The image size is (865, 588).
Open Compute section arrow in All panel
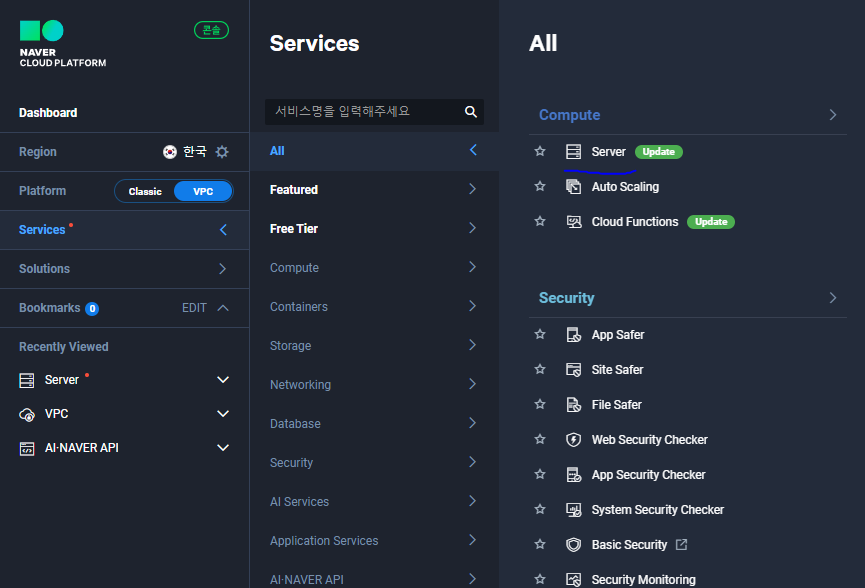coord(833,115)
